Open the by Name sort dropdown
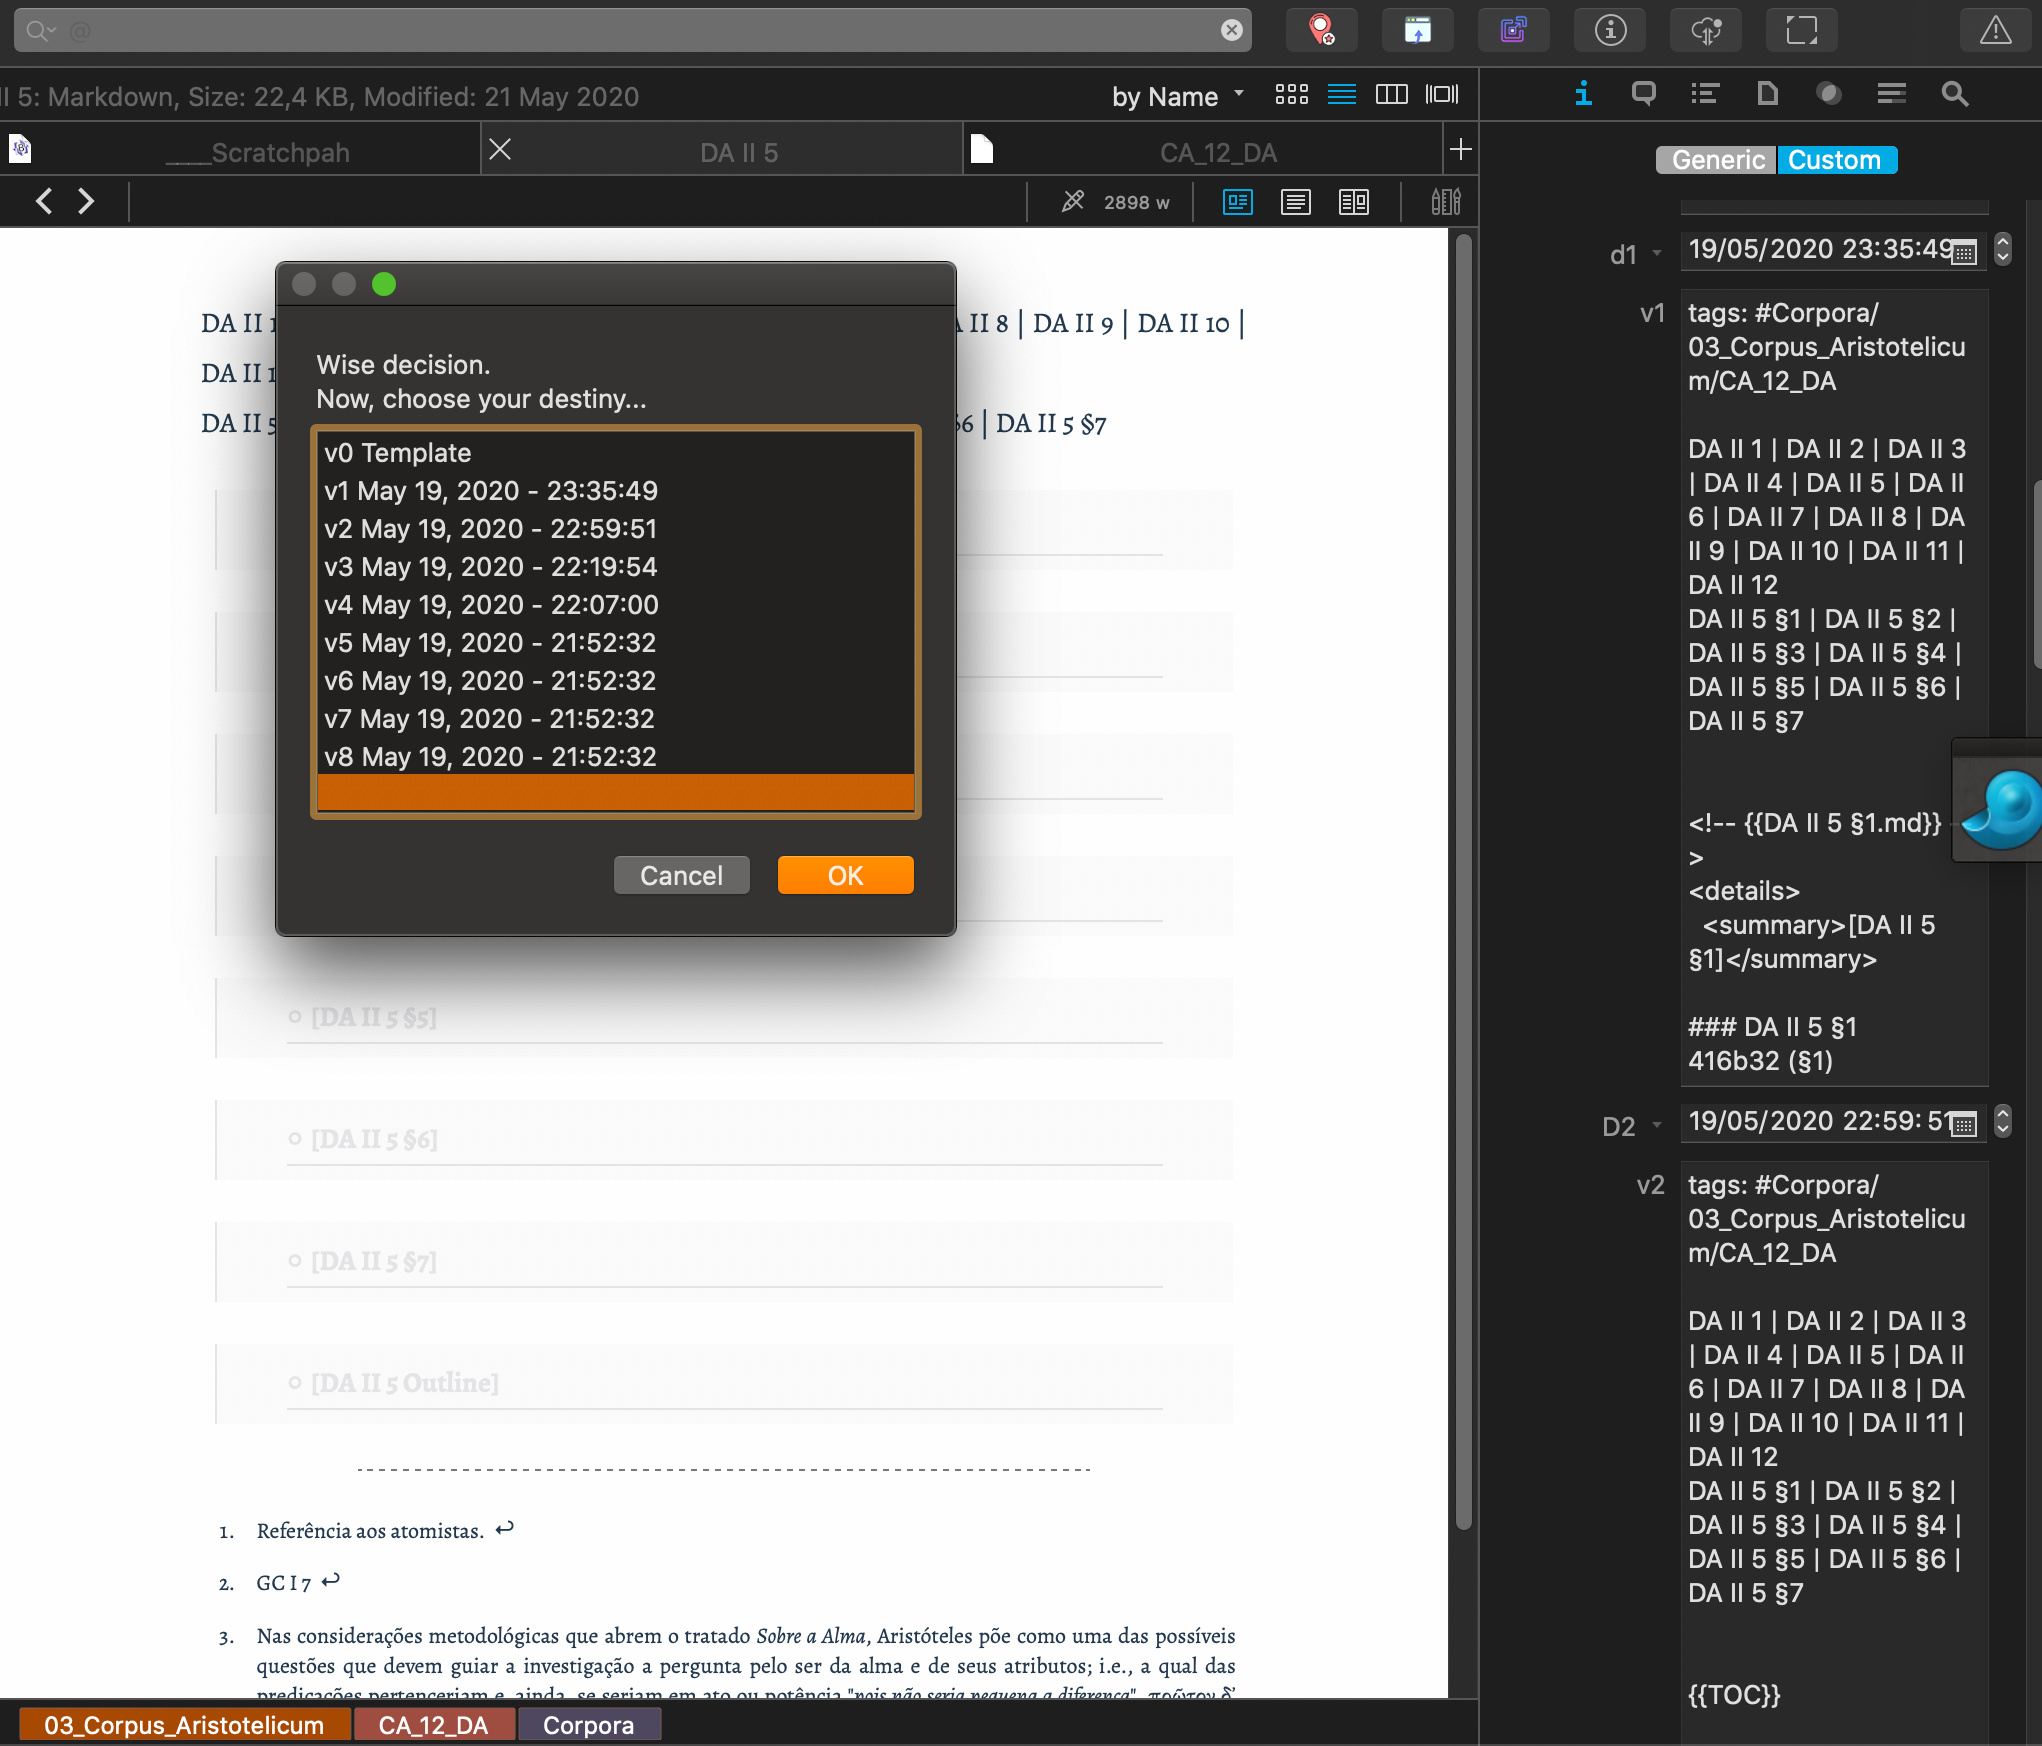The image size is (2042, 1746). coord(1178,96)
